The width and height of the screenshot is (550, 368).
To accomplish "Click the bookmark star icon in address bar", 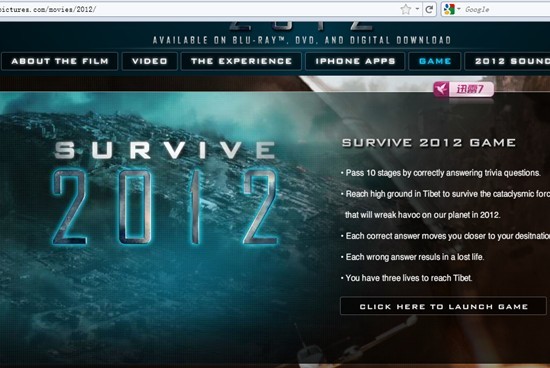I will click(x=405, y=9).
